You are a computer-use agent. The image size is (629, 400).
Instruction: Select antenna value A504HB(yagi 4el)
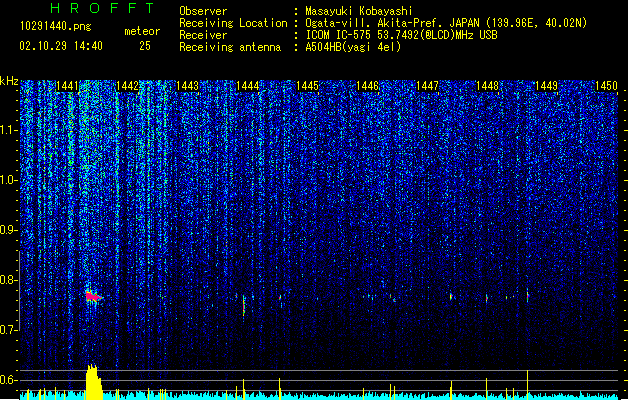pyautogui.click(x=353, y=47)
